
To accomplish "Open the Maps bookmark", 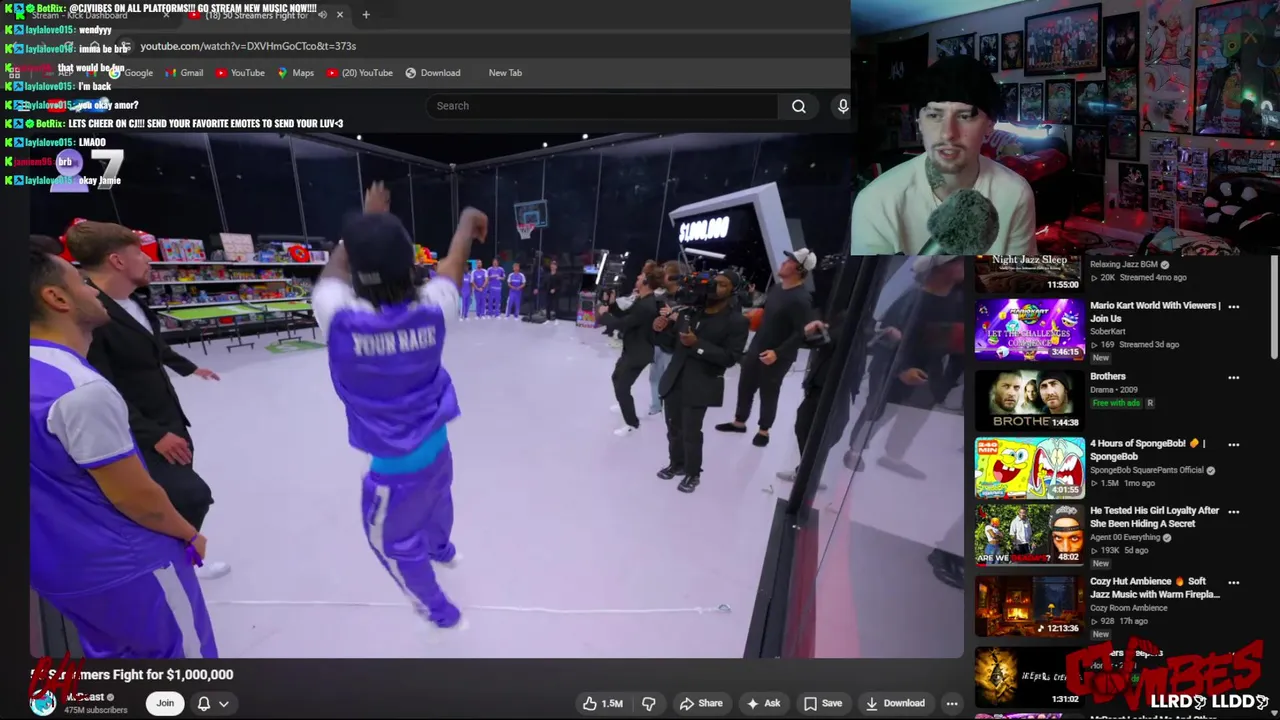I will pyautogui.click(x=296, y=73).
